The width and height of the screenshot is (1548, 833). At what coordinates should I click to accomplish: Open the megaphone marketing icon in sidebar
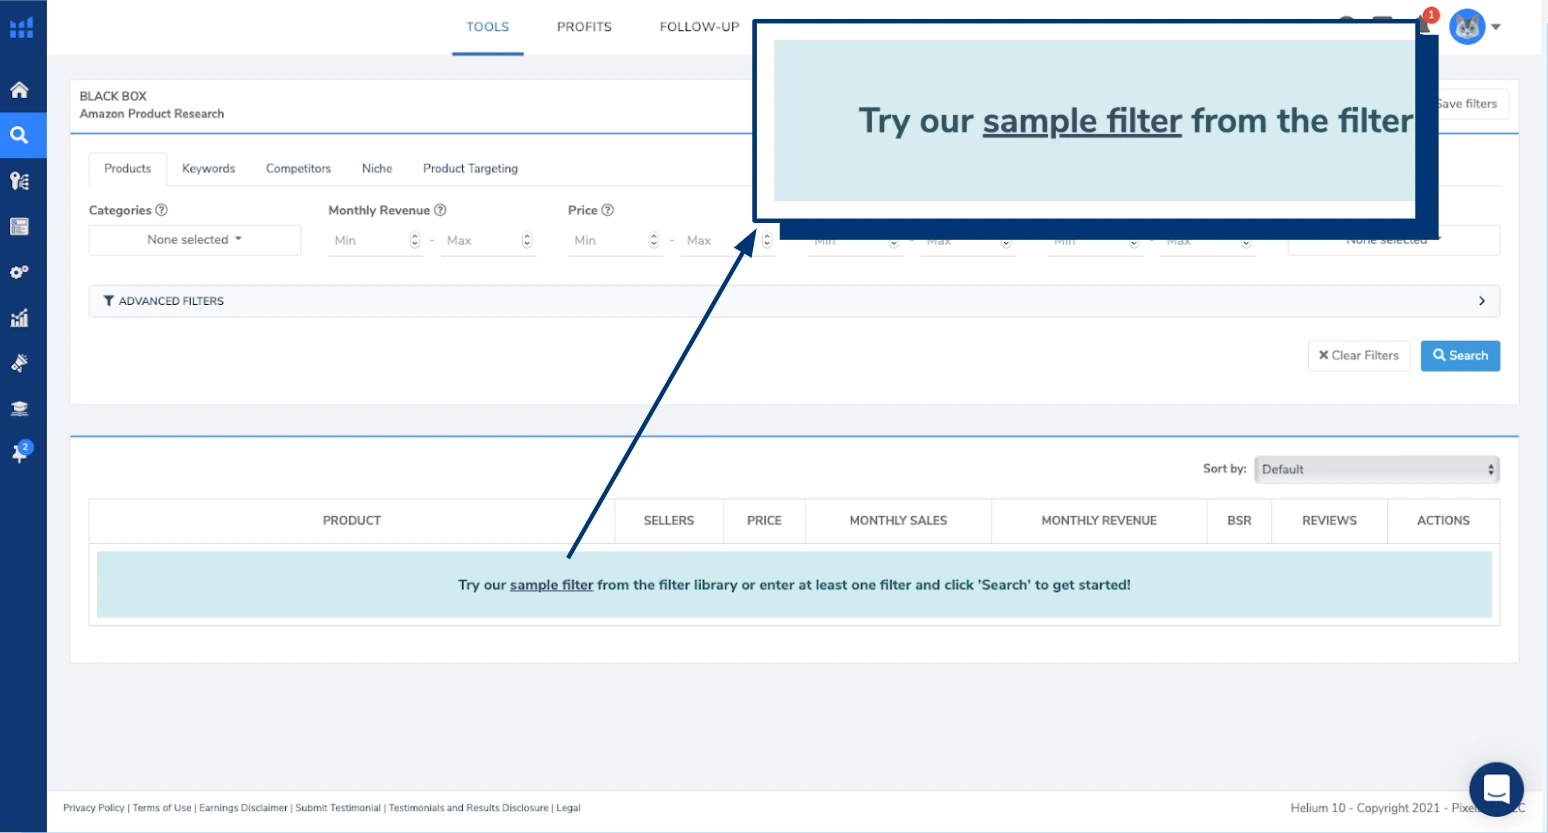click(x=19, y=363)
